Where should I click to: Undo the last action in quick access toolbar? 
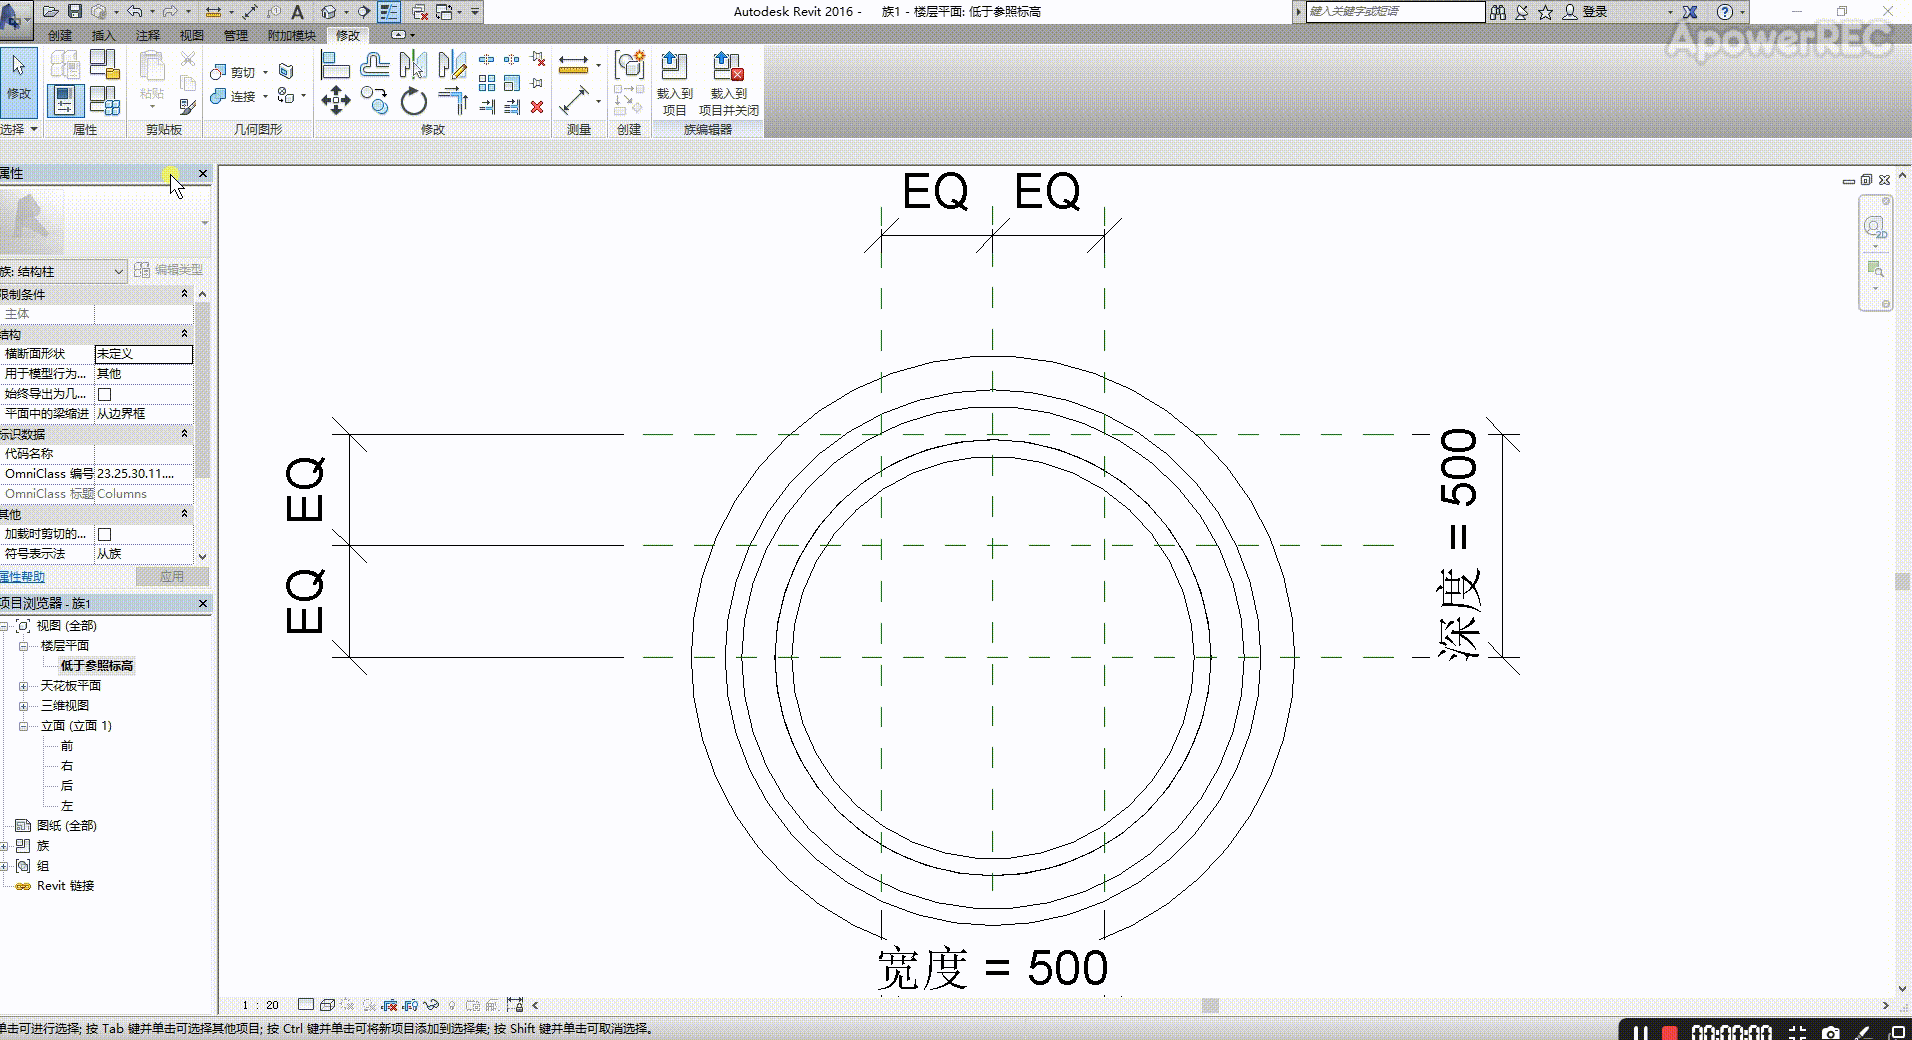click(x=134, y=12)
